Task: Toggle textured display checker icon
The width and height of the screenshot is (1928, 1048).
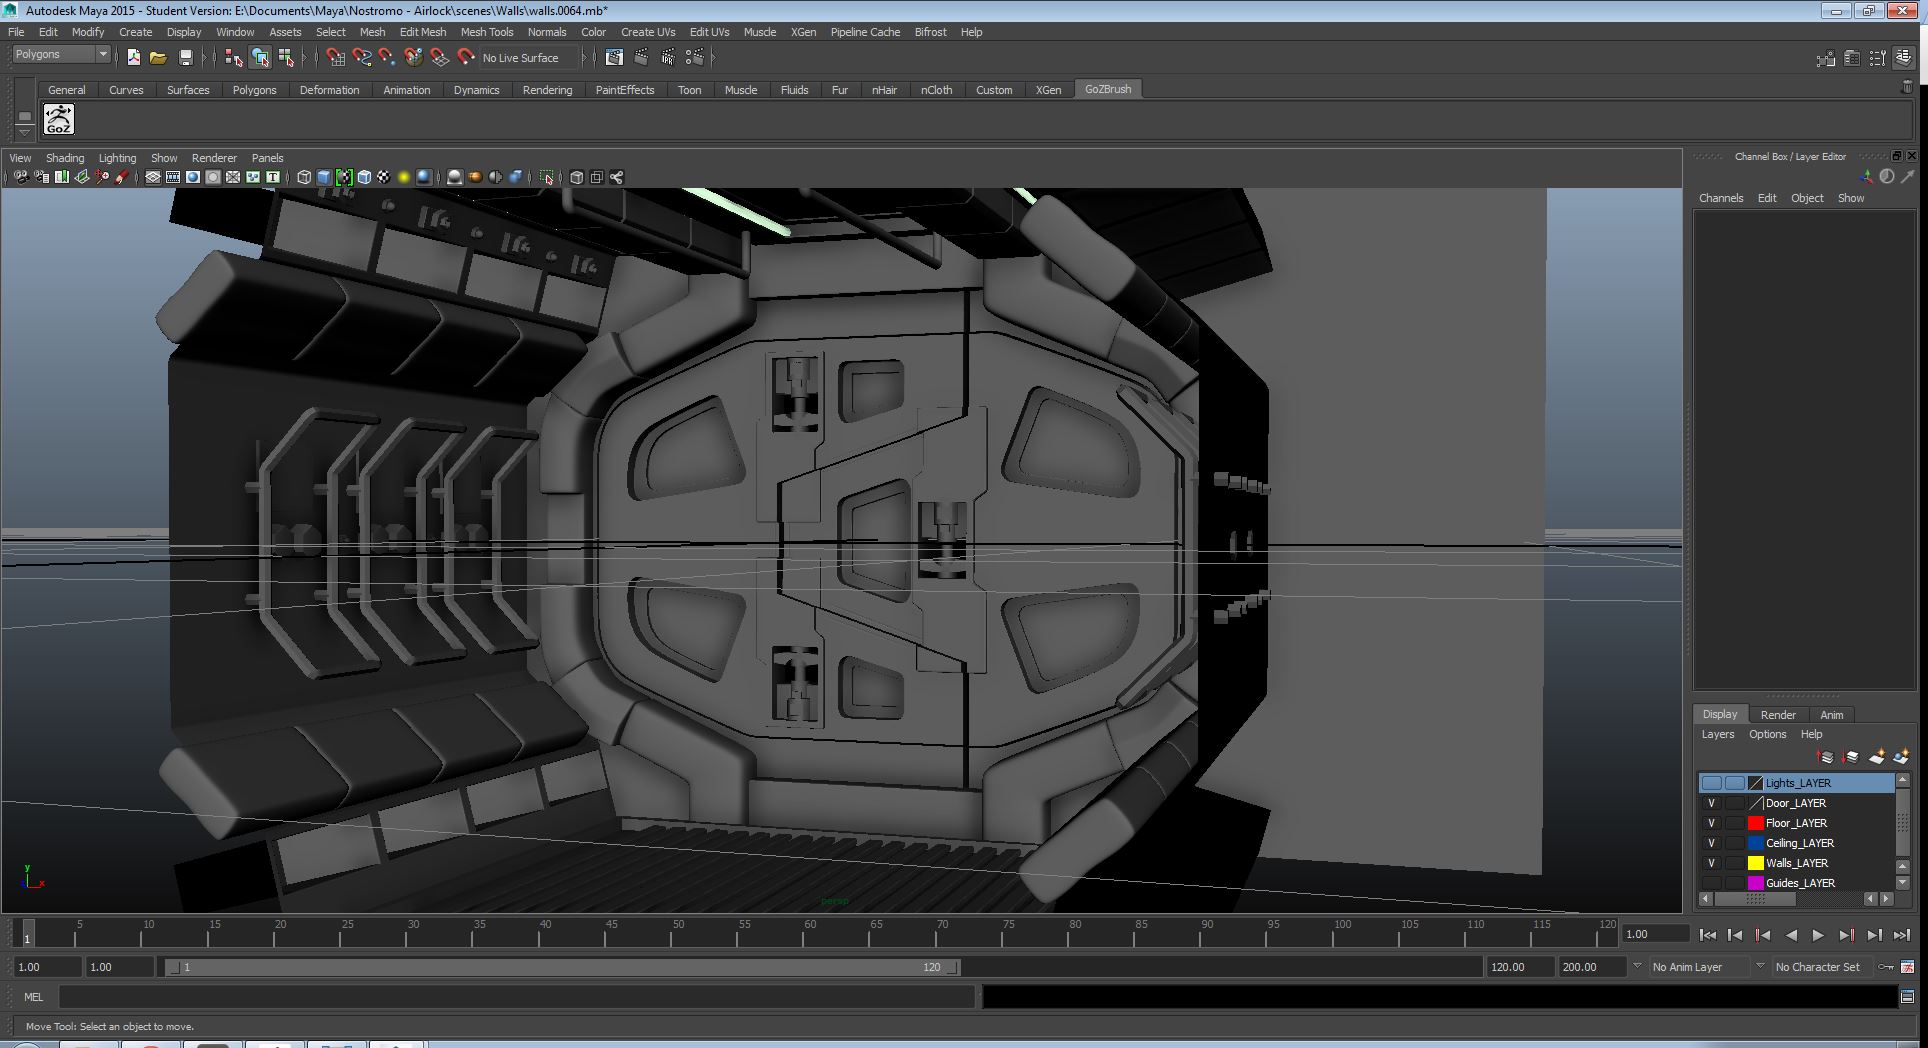Action: 384,177
